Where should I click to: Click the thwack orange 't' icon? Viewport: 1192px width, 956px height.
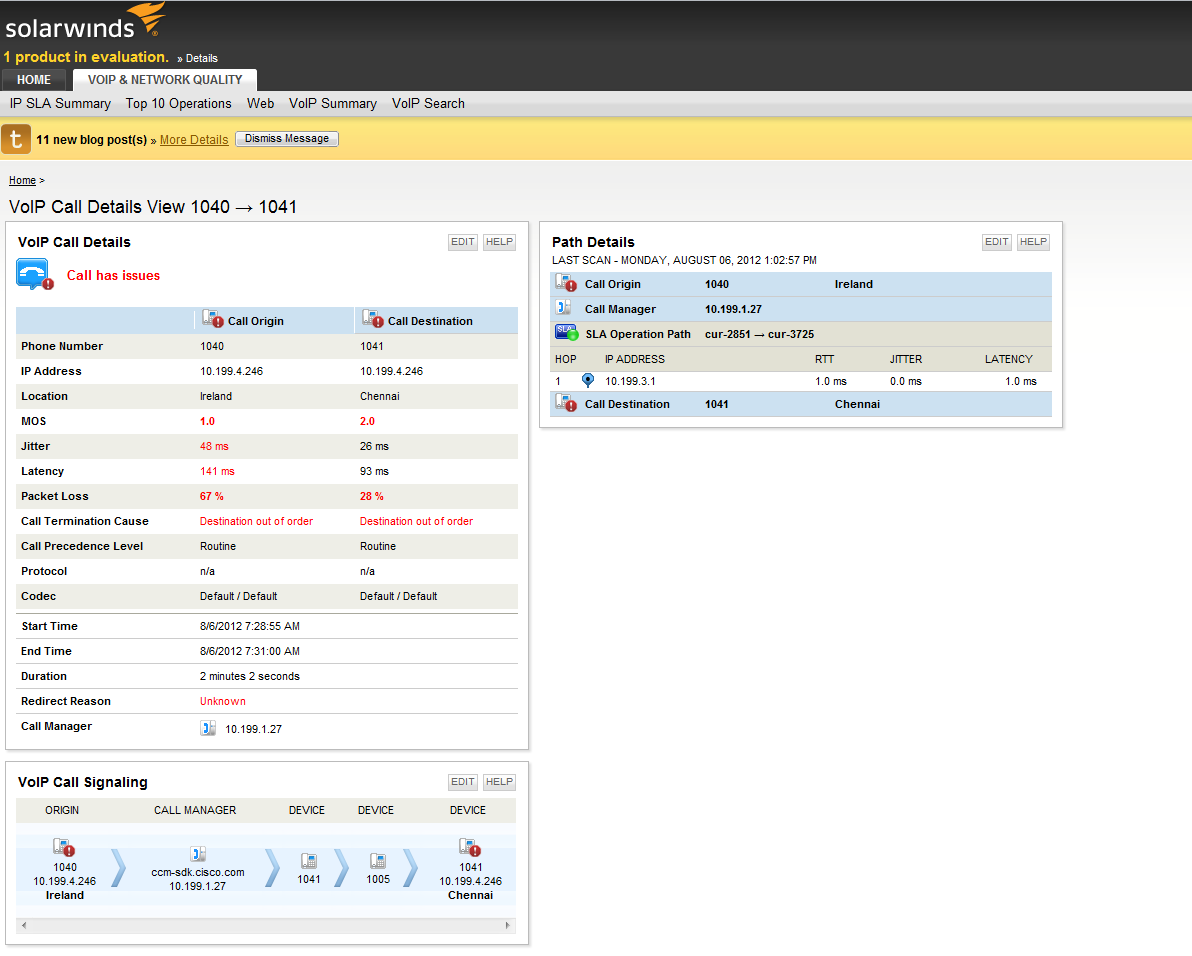(16, 139)
